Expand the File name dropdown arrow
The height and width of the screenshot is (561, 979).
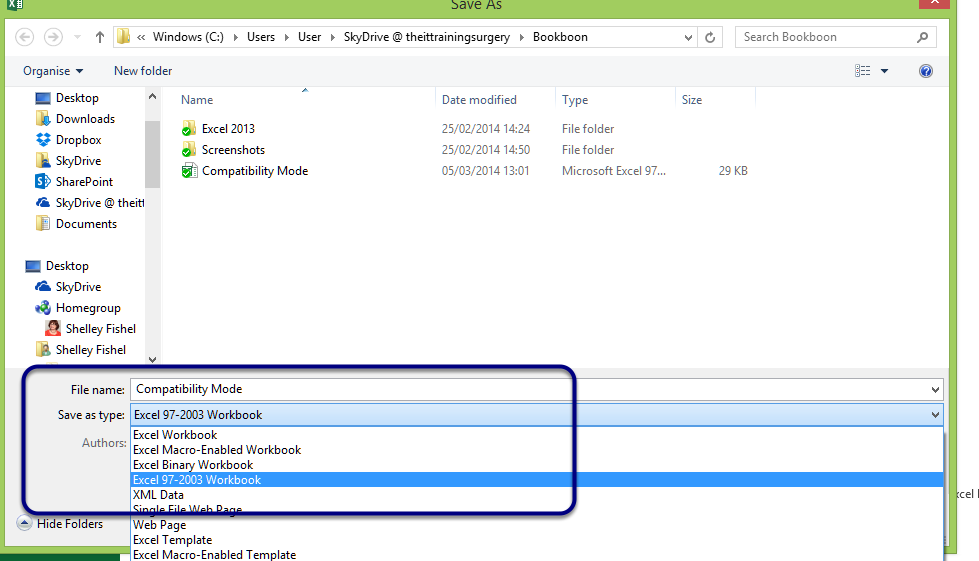pos(935,389)
